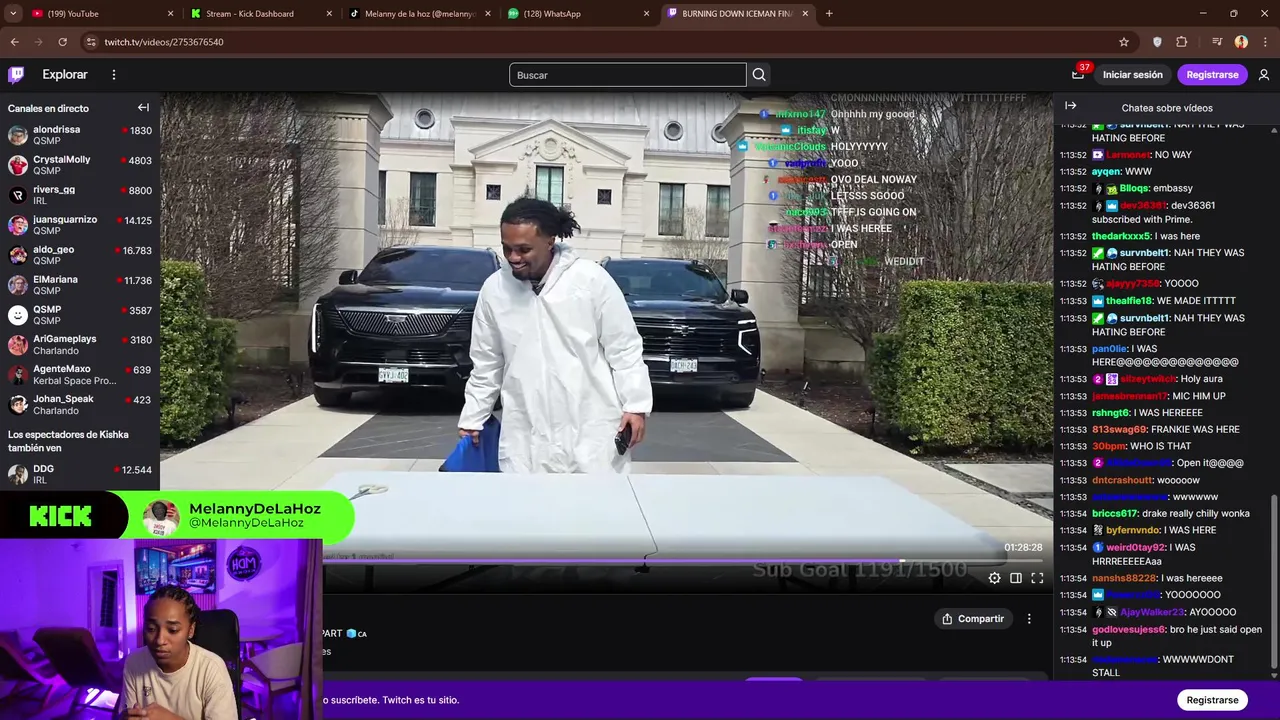This screenshot has height=720, width=1280.
Task: Open the AriGameplays channel
Action: point(80,345)
